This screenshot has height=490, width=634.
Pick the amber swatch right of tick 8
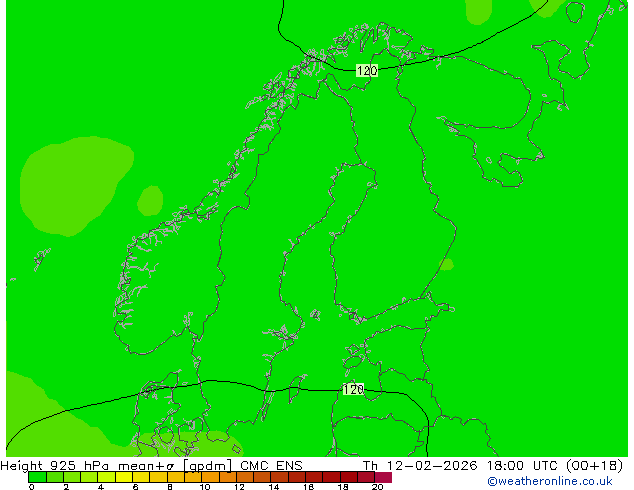175,477
